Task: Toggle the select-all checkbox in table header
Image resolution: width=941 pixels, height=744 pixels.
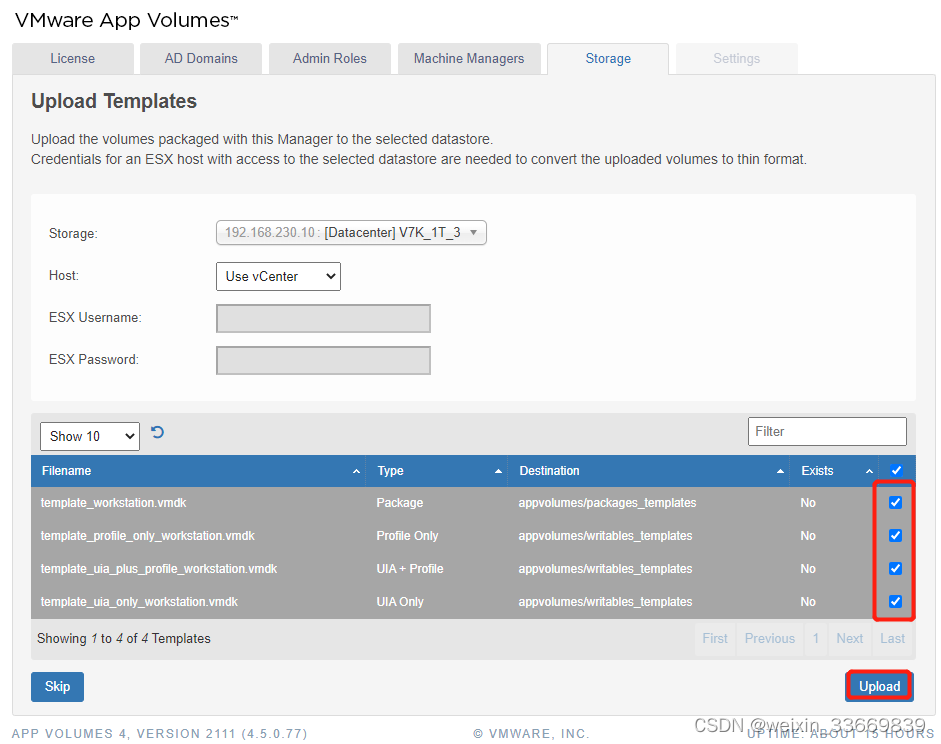Action: [x=896, y=470]
